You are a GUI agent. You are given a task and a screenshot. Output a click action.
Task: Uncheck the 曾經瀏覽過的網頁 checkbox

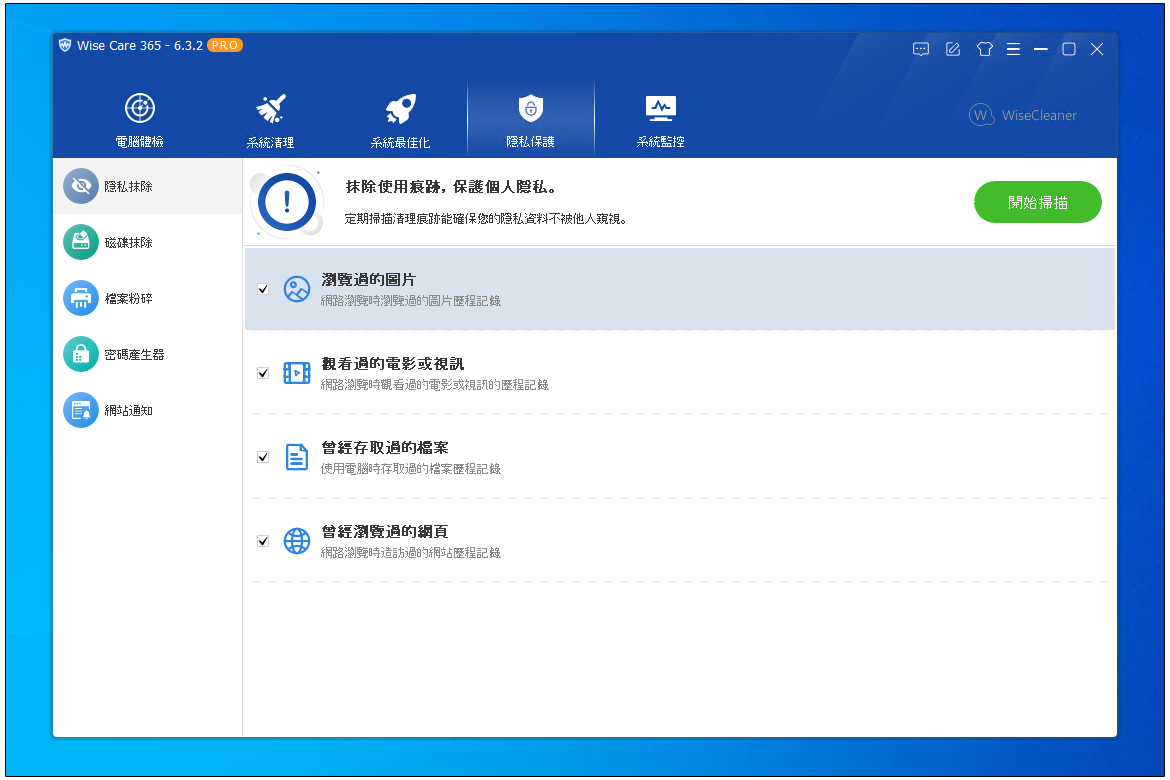pos(263,541)
